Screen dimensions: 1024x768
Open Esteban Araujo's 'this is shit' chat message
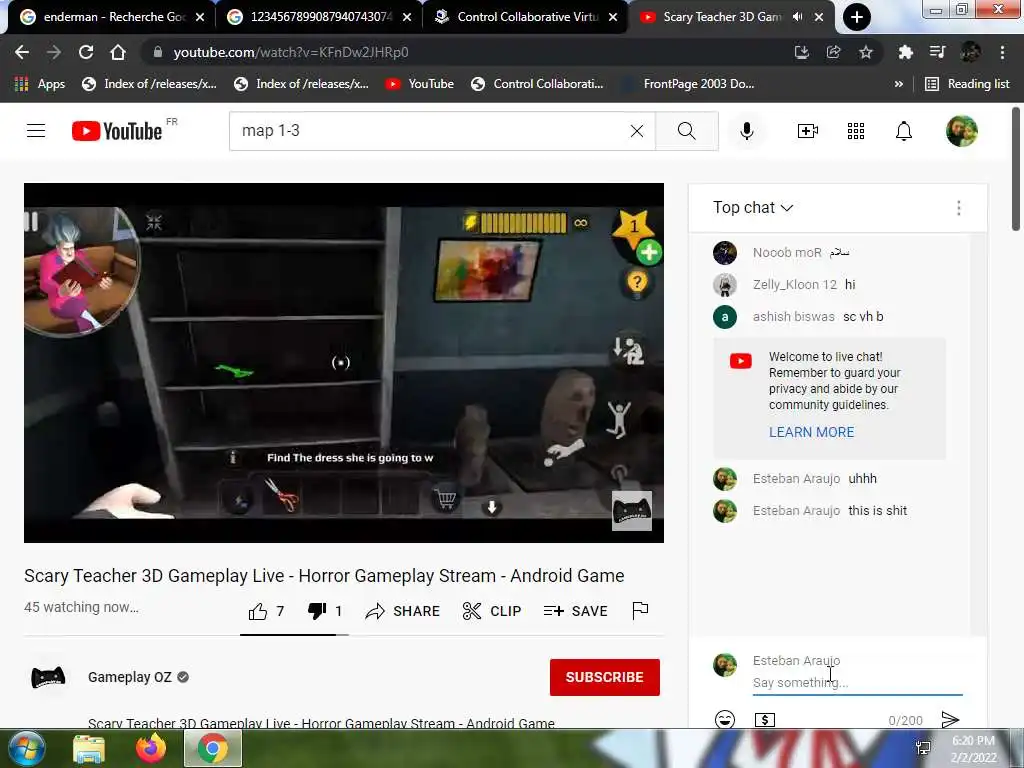tap(877, 511)
